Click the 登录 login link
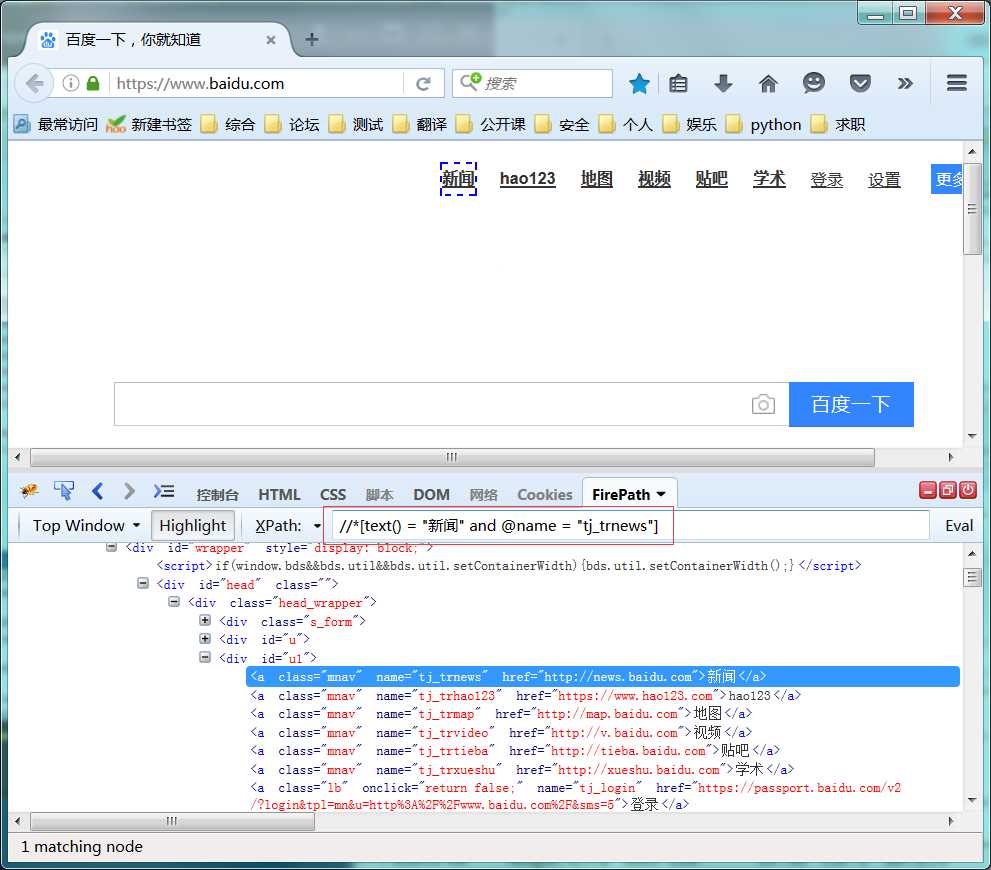 827,180
